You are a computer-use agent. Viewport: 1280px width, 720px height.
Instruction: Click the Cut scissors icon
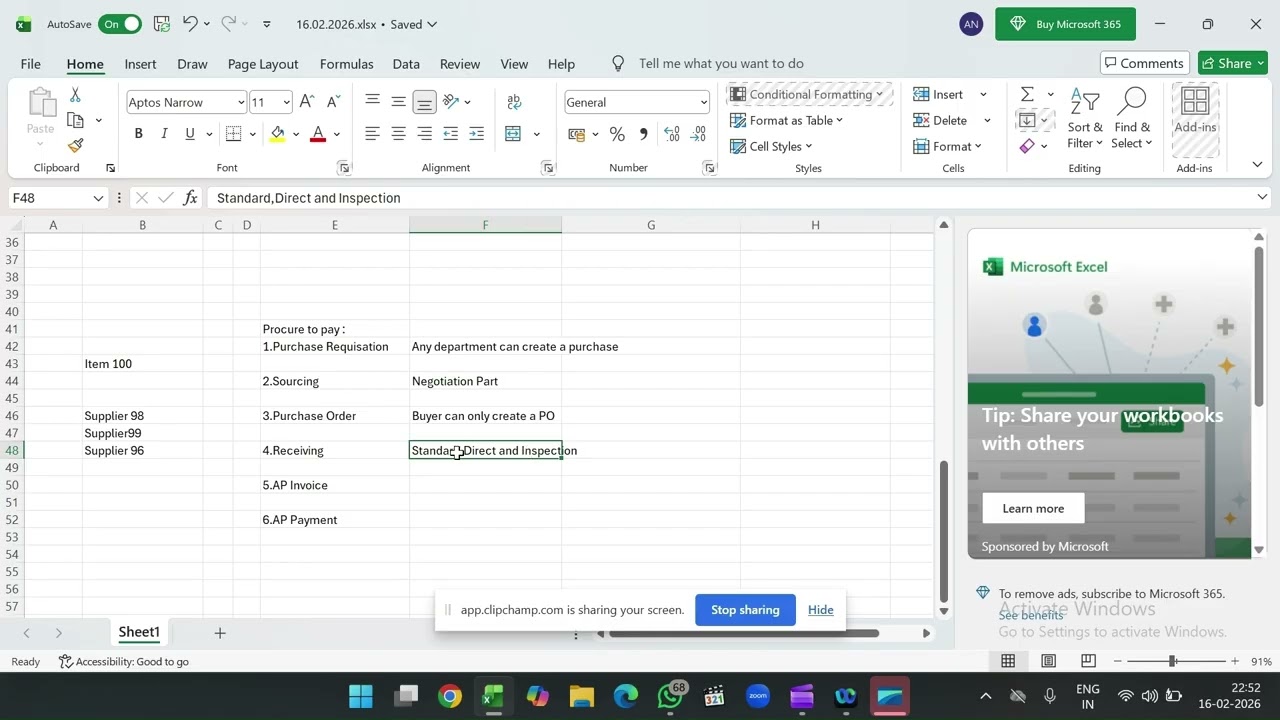pos(75,94)
